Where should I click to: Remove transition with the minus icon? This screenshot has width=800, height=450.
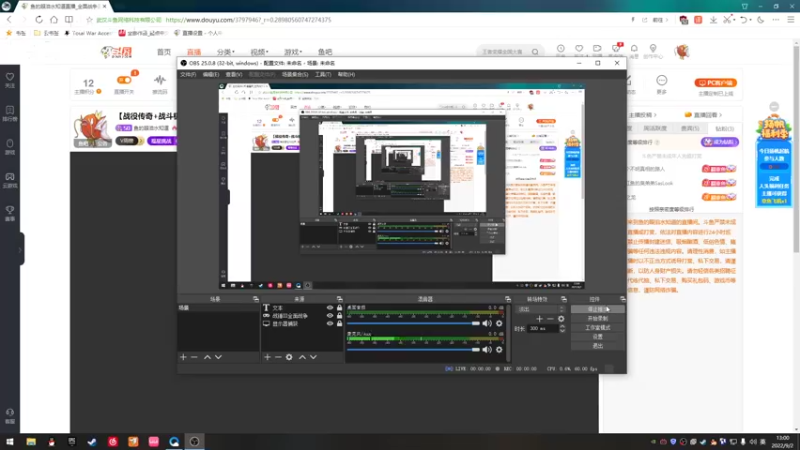[x=550, y=319]
